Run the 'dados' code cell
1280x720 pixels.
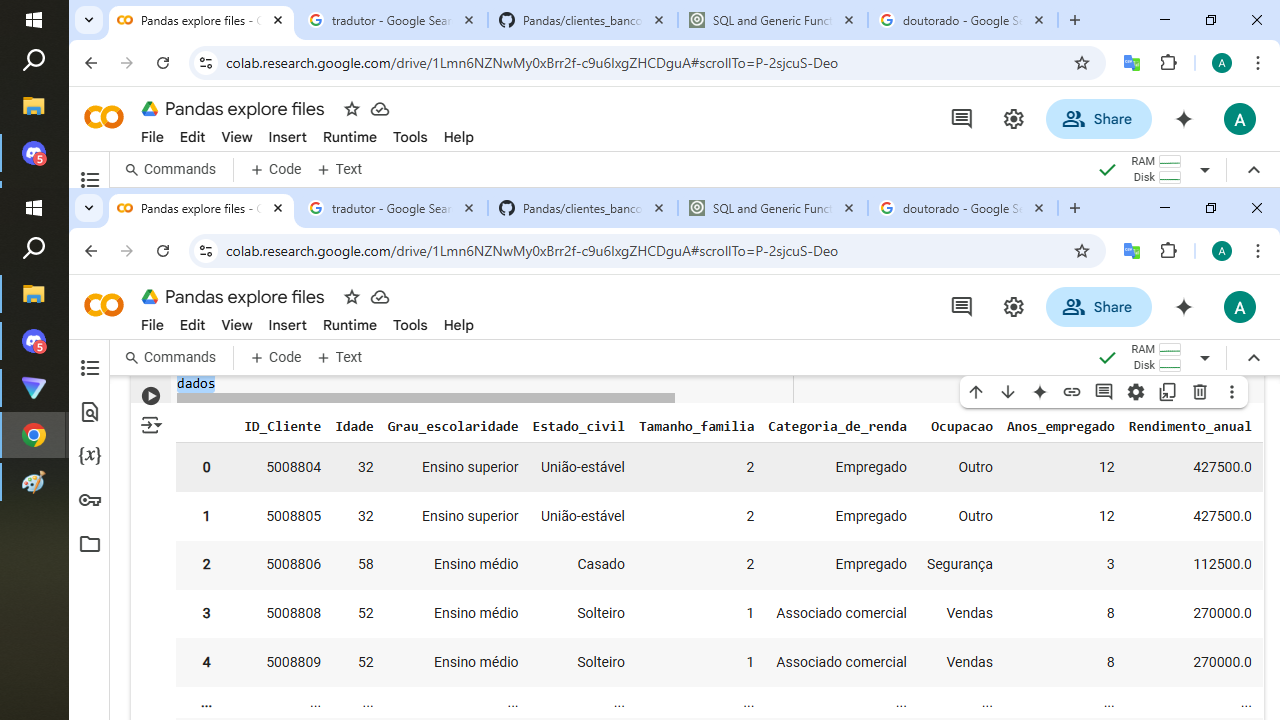click(151, 396)
